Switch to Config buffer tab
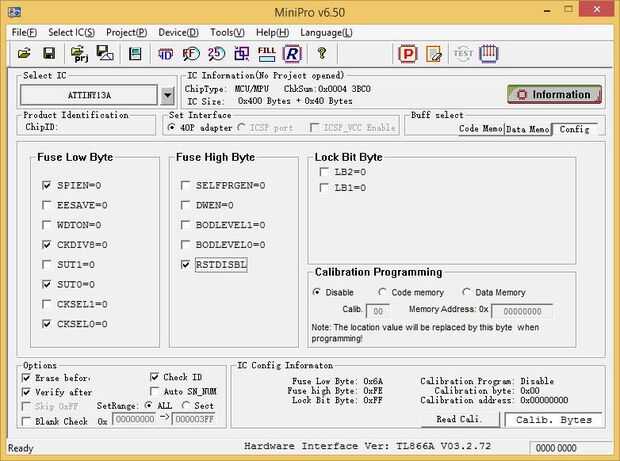This screenshot has height=461, width=620. (x=575, y=129)
